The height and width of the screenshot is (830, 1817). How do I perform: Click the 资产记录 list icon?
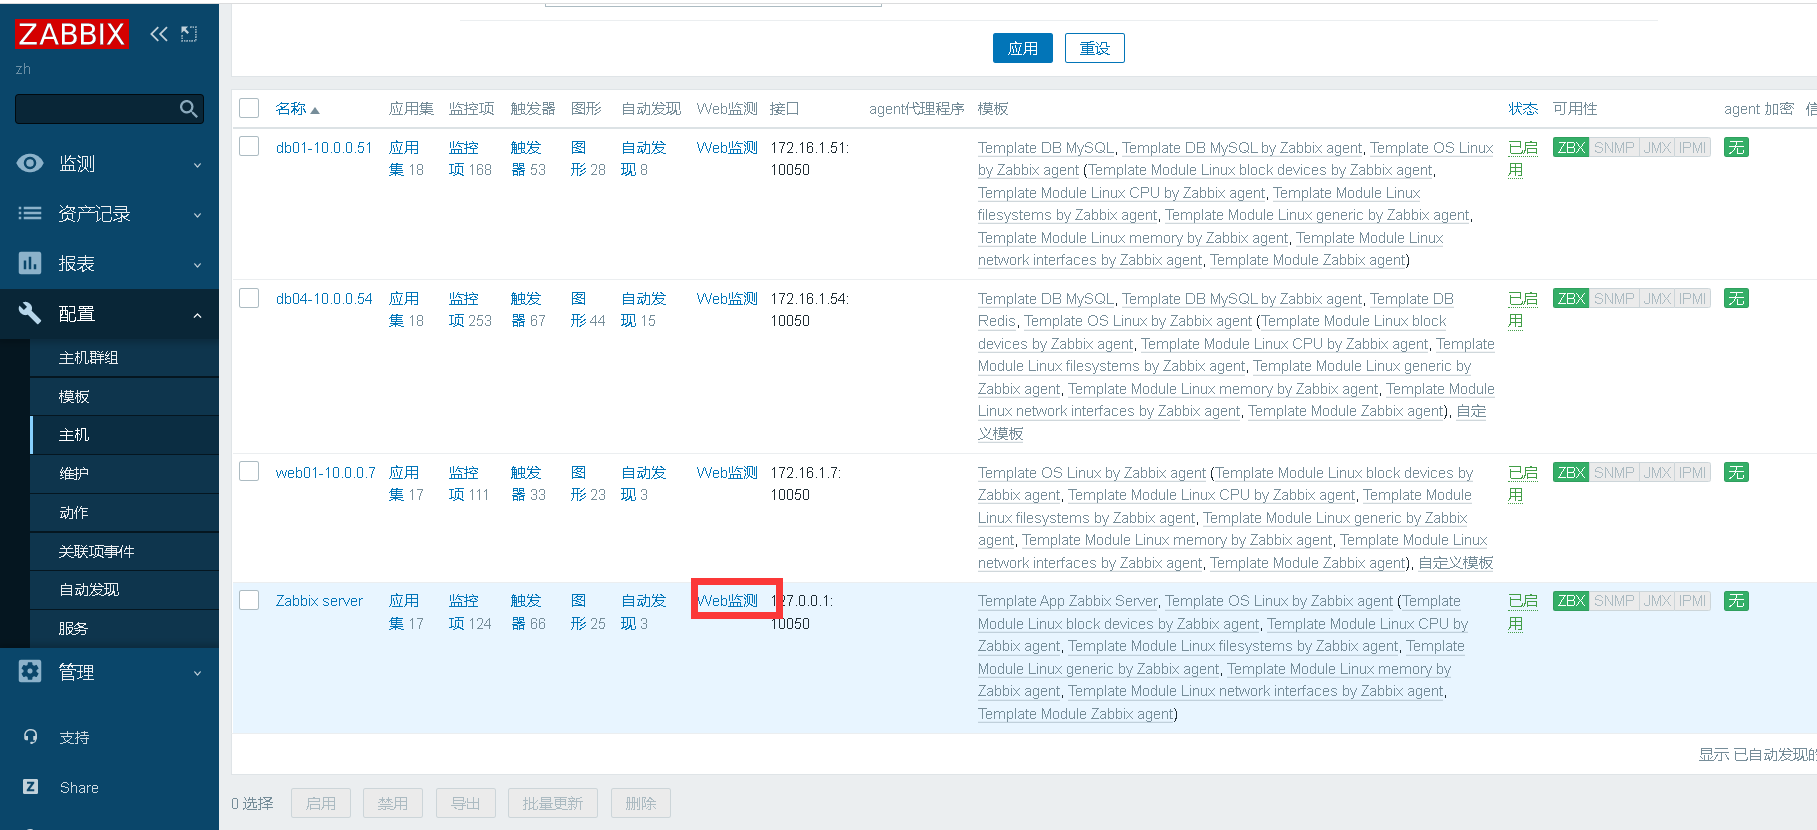pos(30,213)
